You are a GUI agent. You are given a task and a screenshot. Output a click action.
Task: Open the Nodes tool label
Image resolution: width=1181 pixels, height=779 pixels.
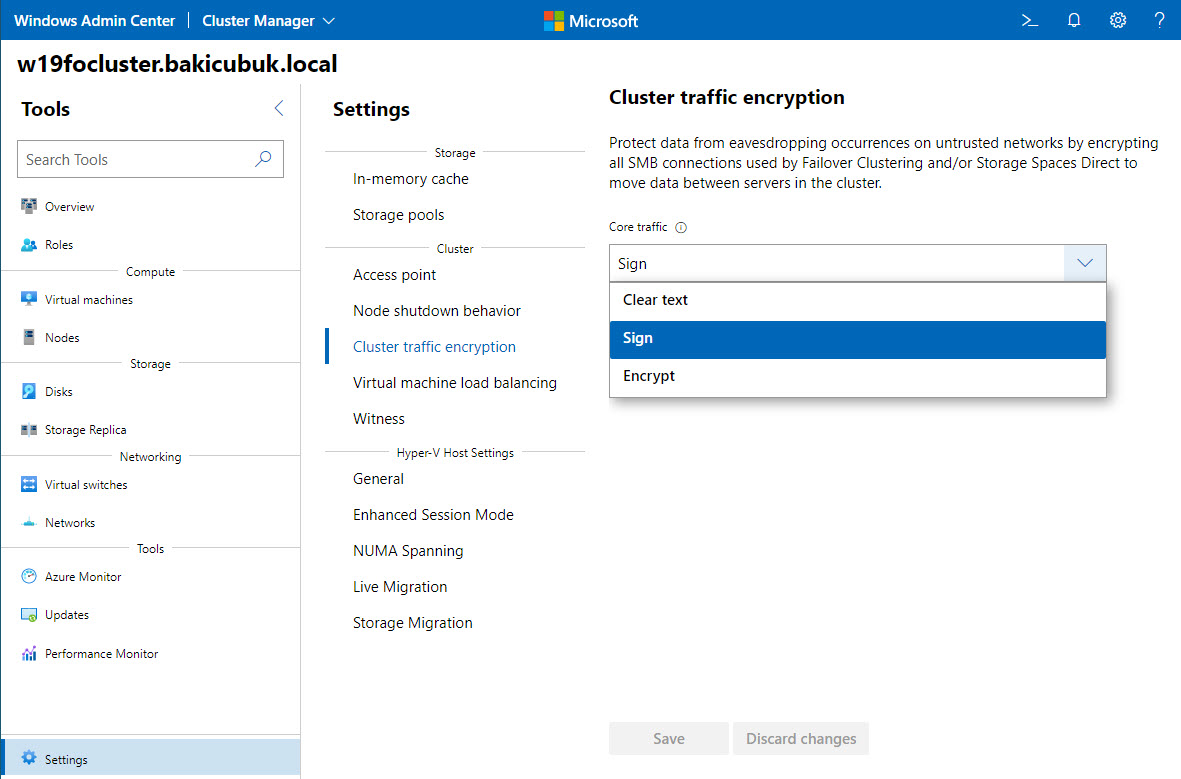point(62,338)
